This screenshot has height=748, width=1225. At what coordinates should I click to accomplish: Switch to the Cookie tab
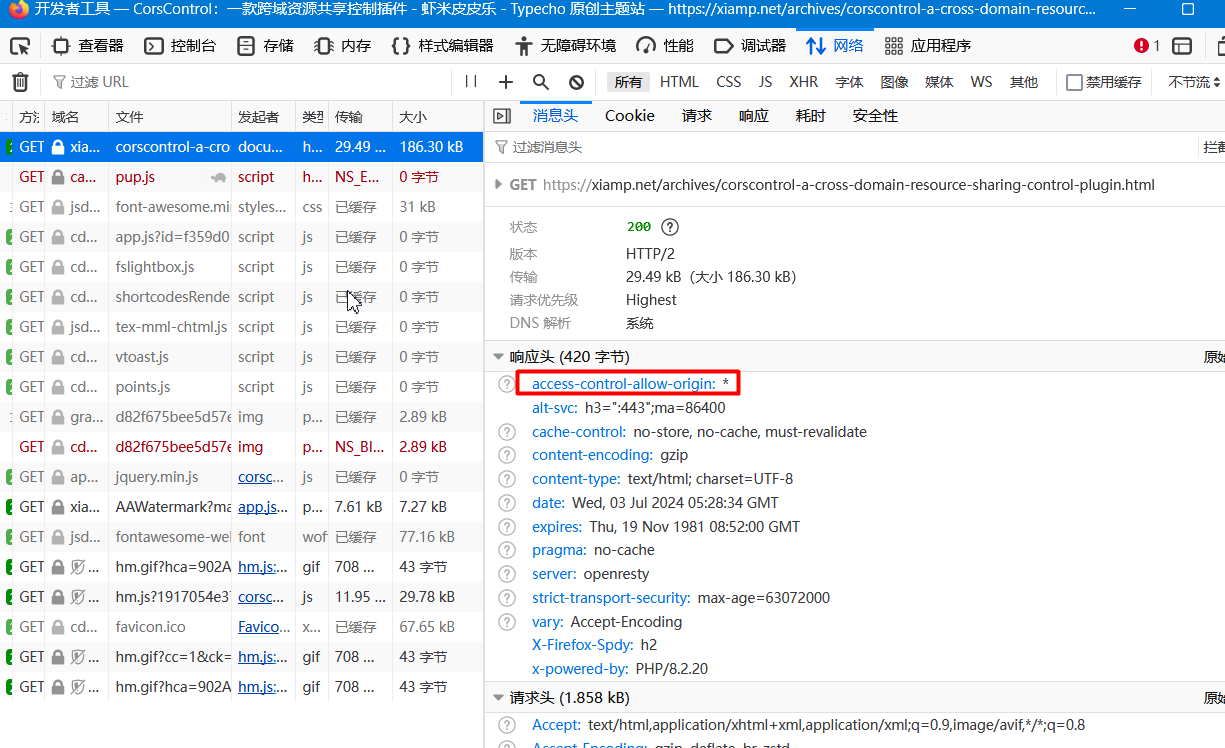pyautogui.click(x=629, y=115)
